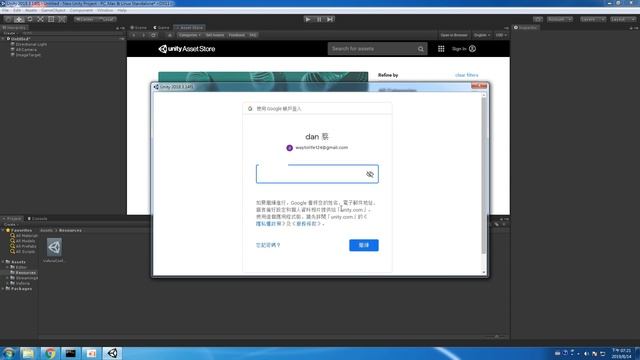This screenshot has width=640, height=360.
Task: Click the FAQ button
Action: [253, 35]
